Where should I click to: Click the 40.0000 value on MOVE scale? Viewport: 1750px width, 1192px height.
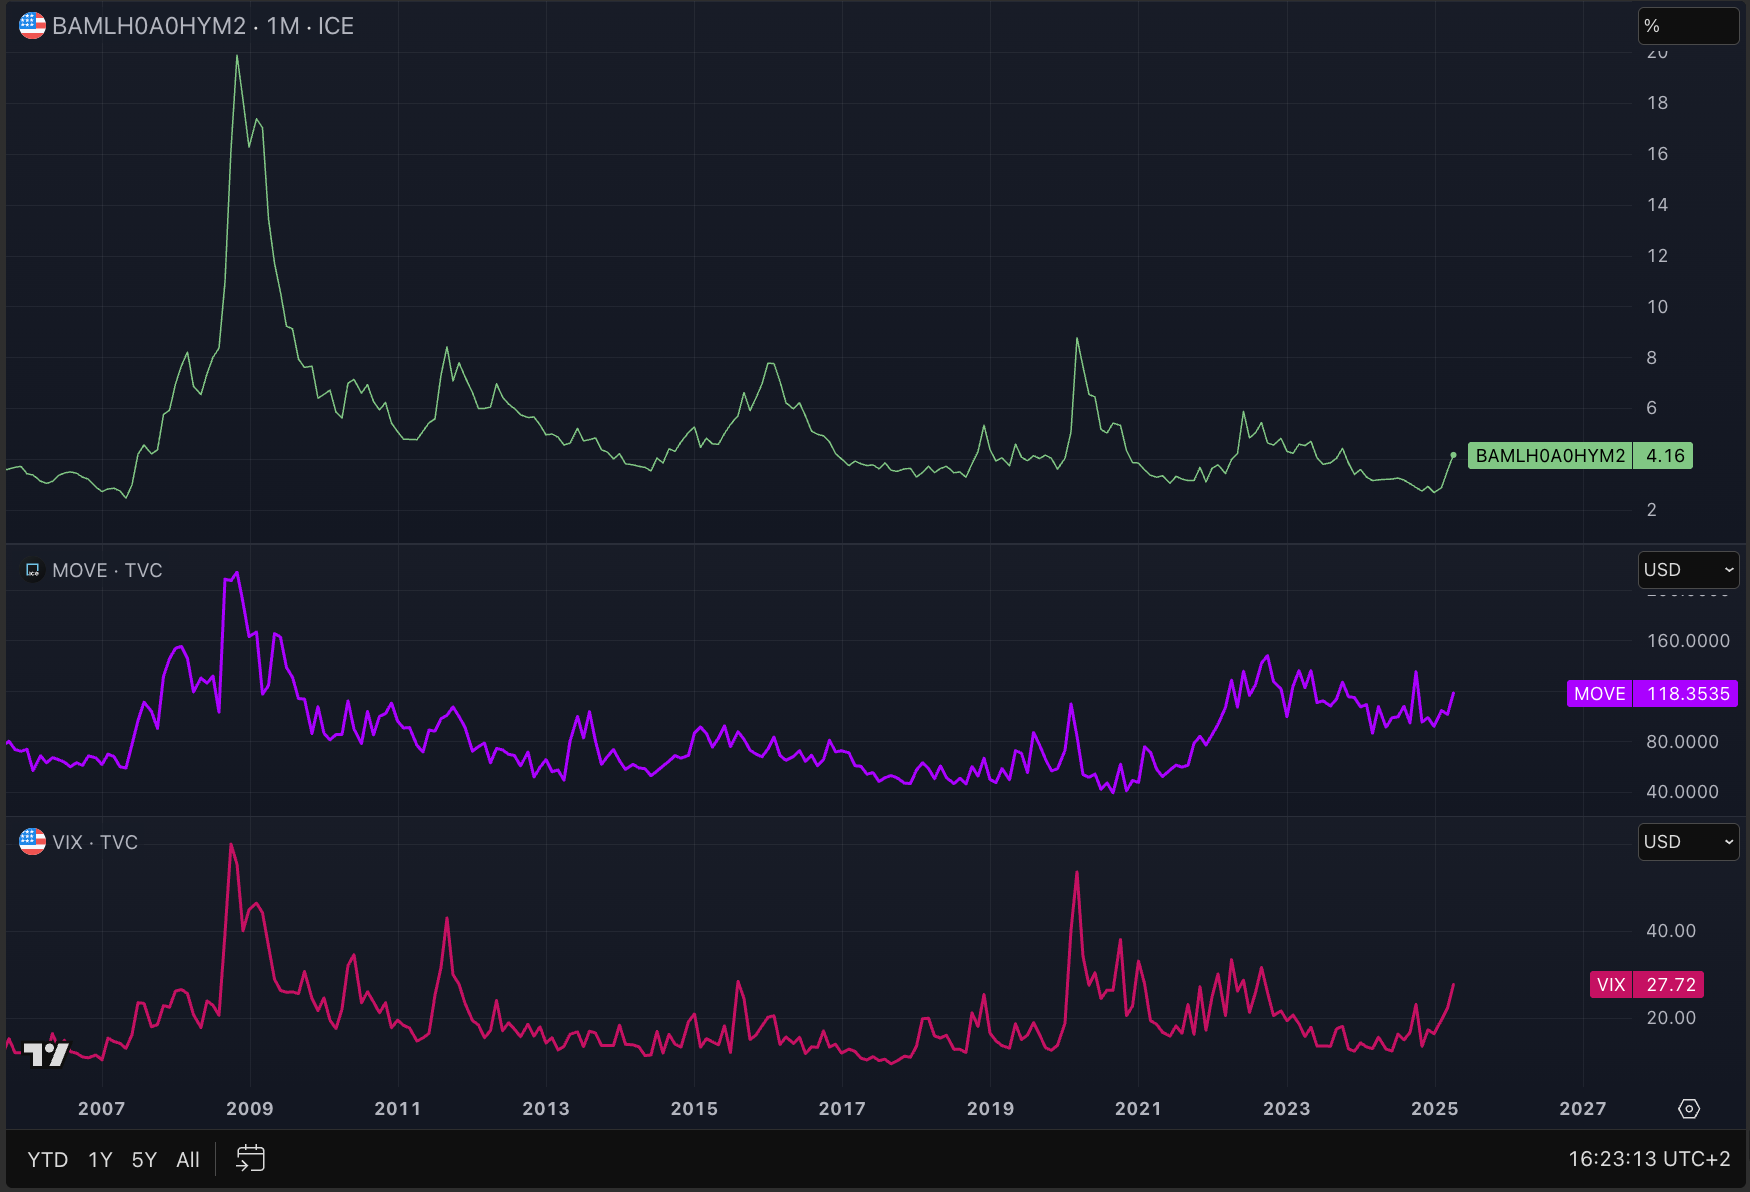click(1682, 791)
